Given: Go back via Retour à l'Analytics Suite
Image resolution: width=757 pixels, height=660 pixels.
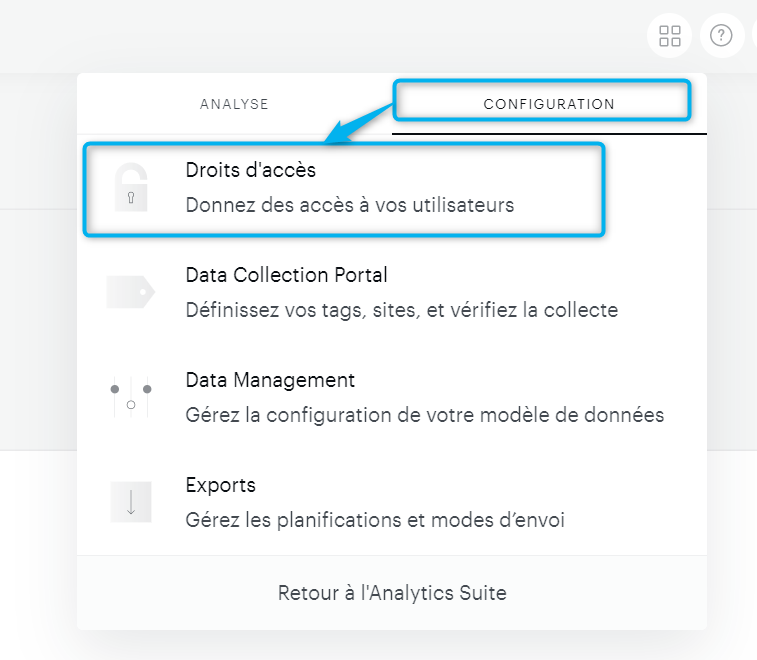Looking at the screenshot, I should [392, 593].
